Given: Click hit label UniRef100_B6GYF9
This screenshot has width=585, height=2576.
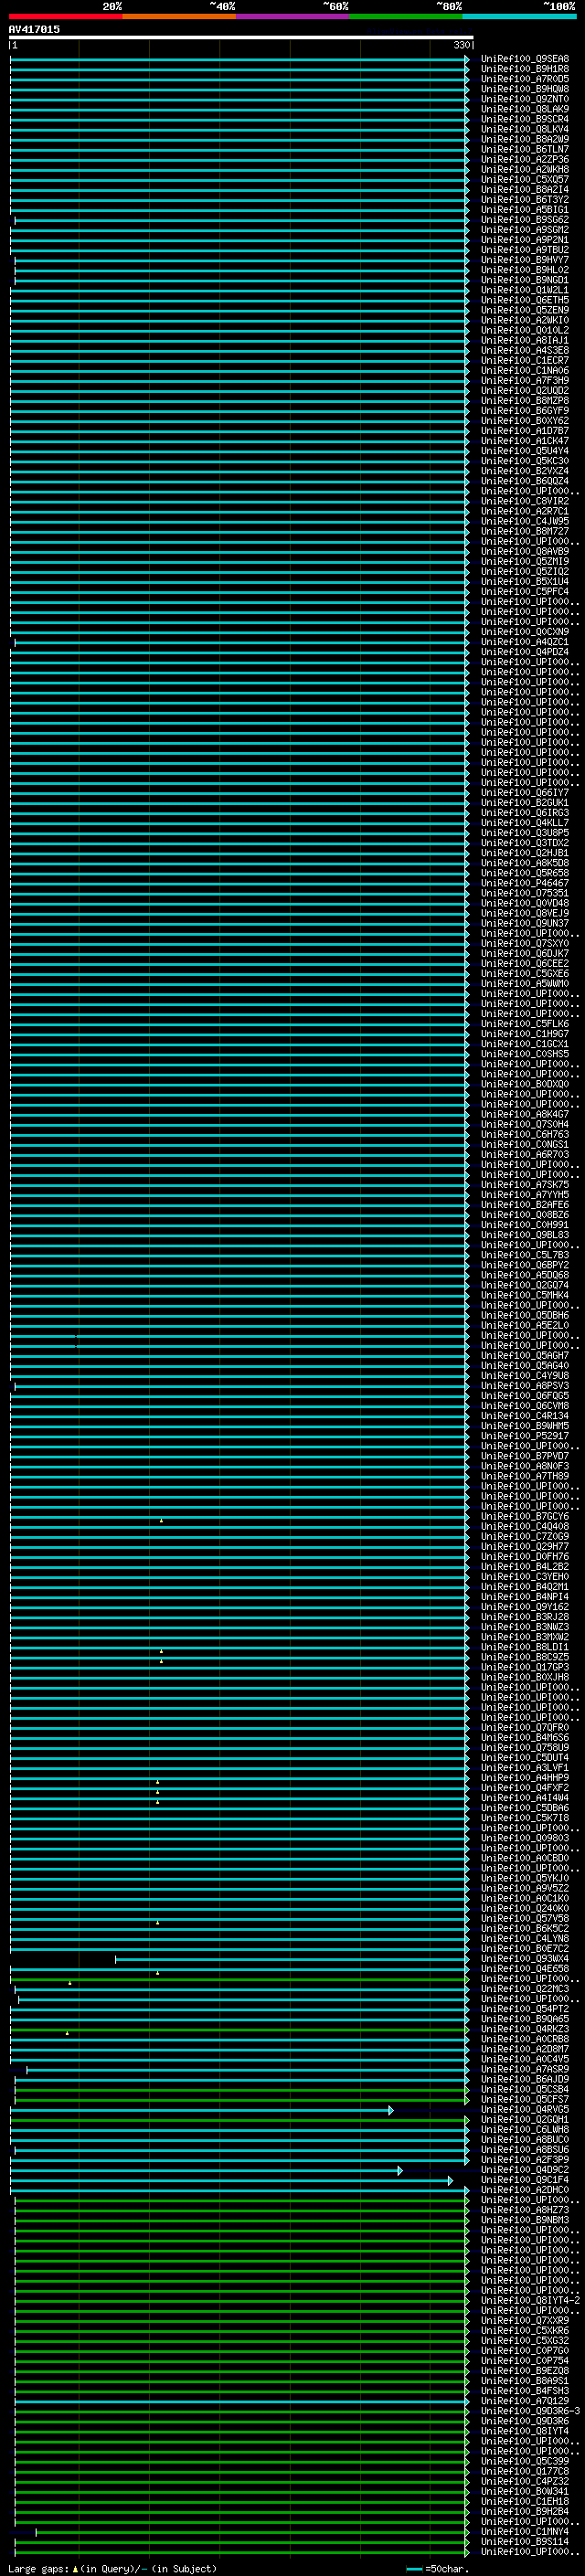Looking at the screenshot, I should (524, 410).
